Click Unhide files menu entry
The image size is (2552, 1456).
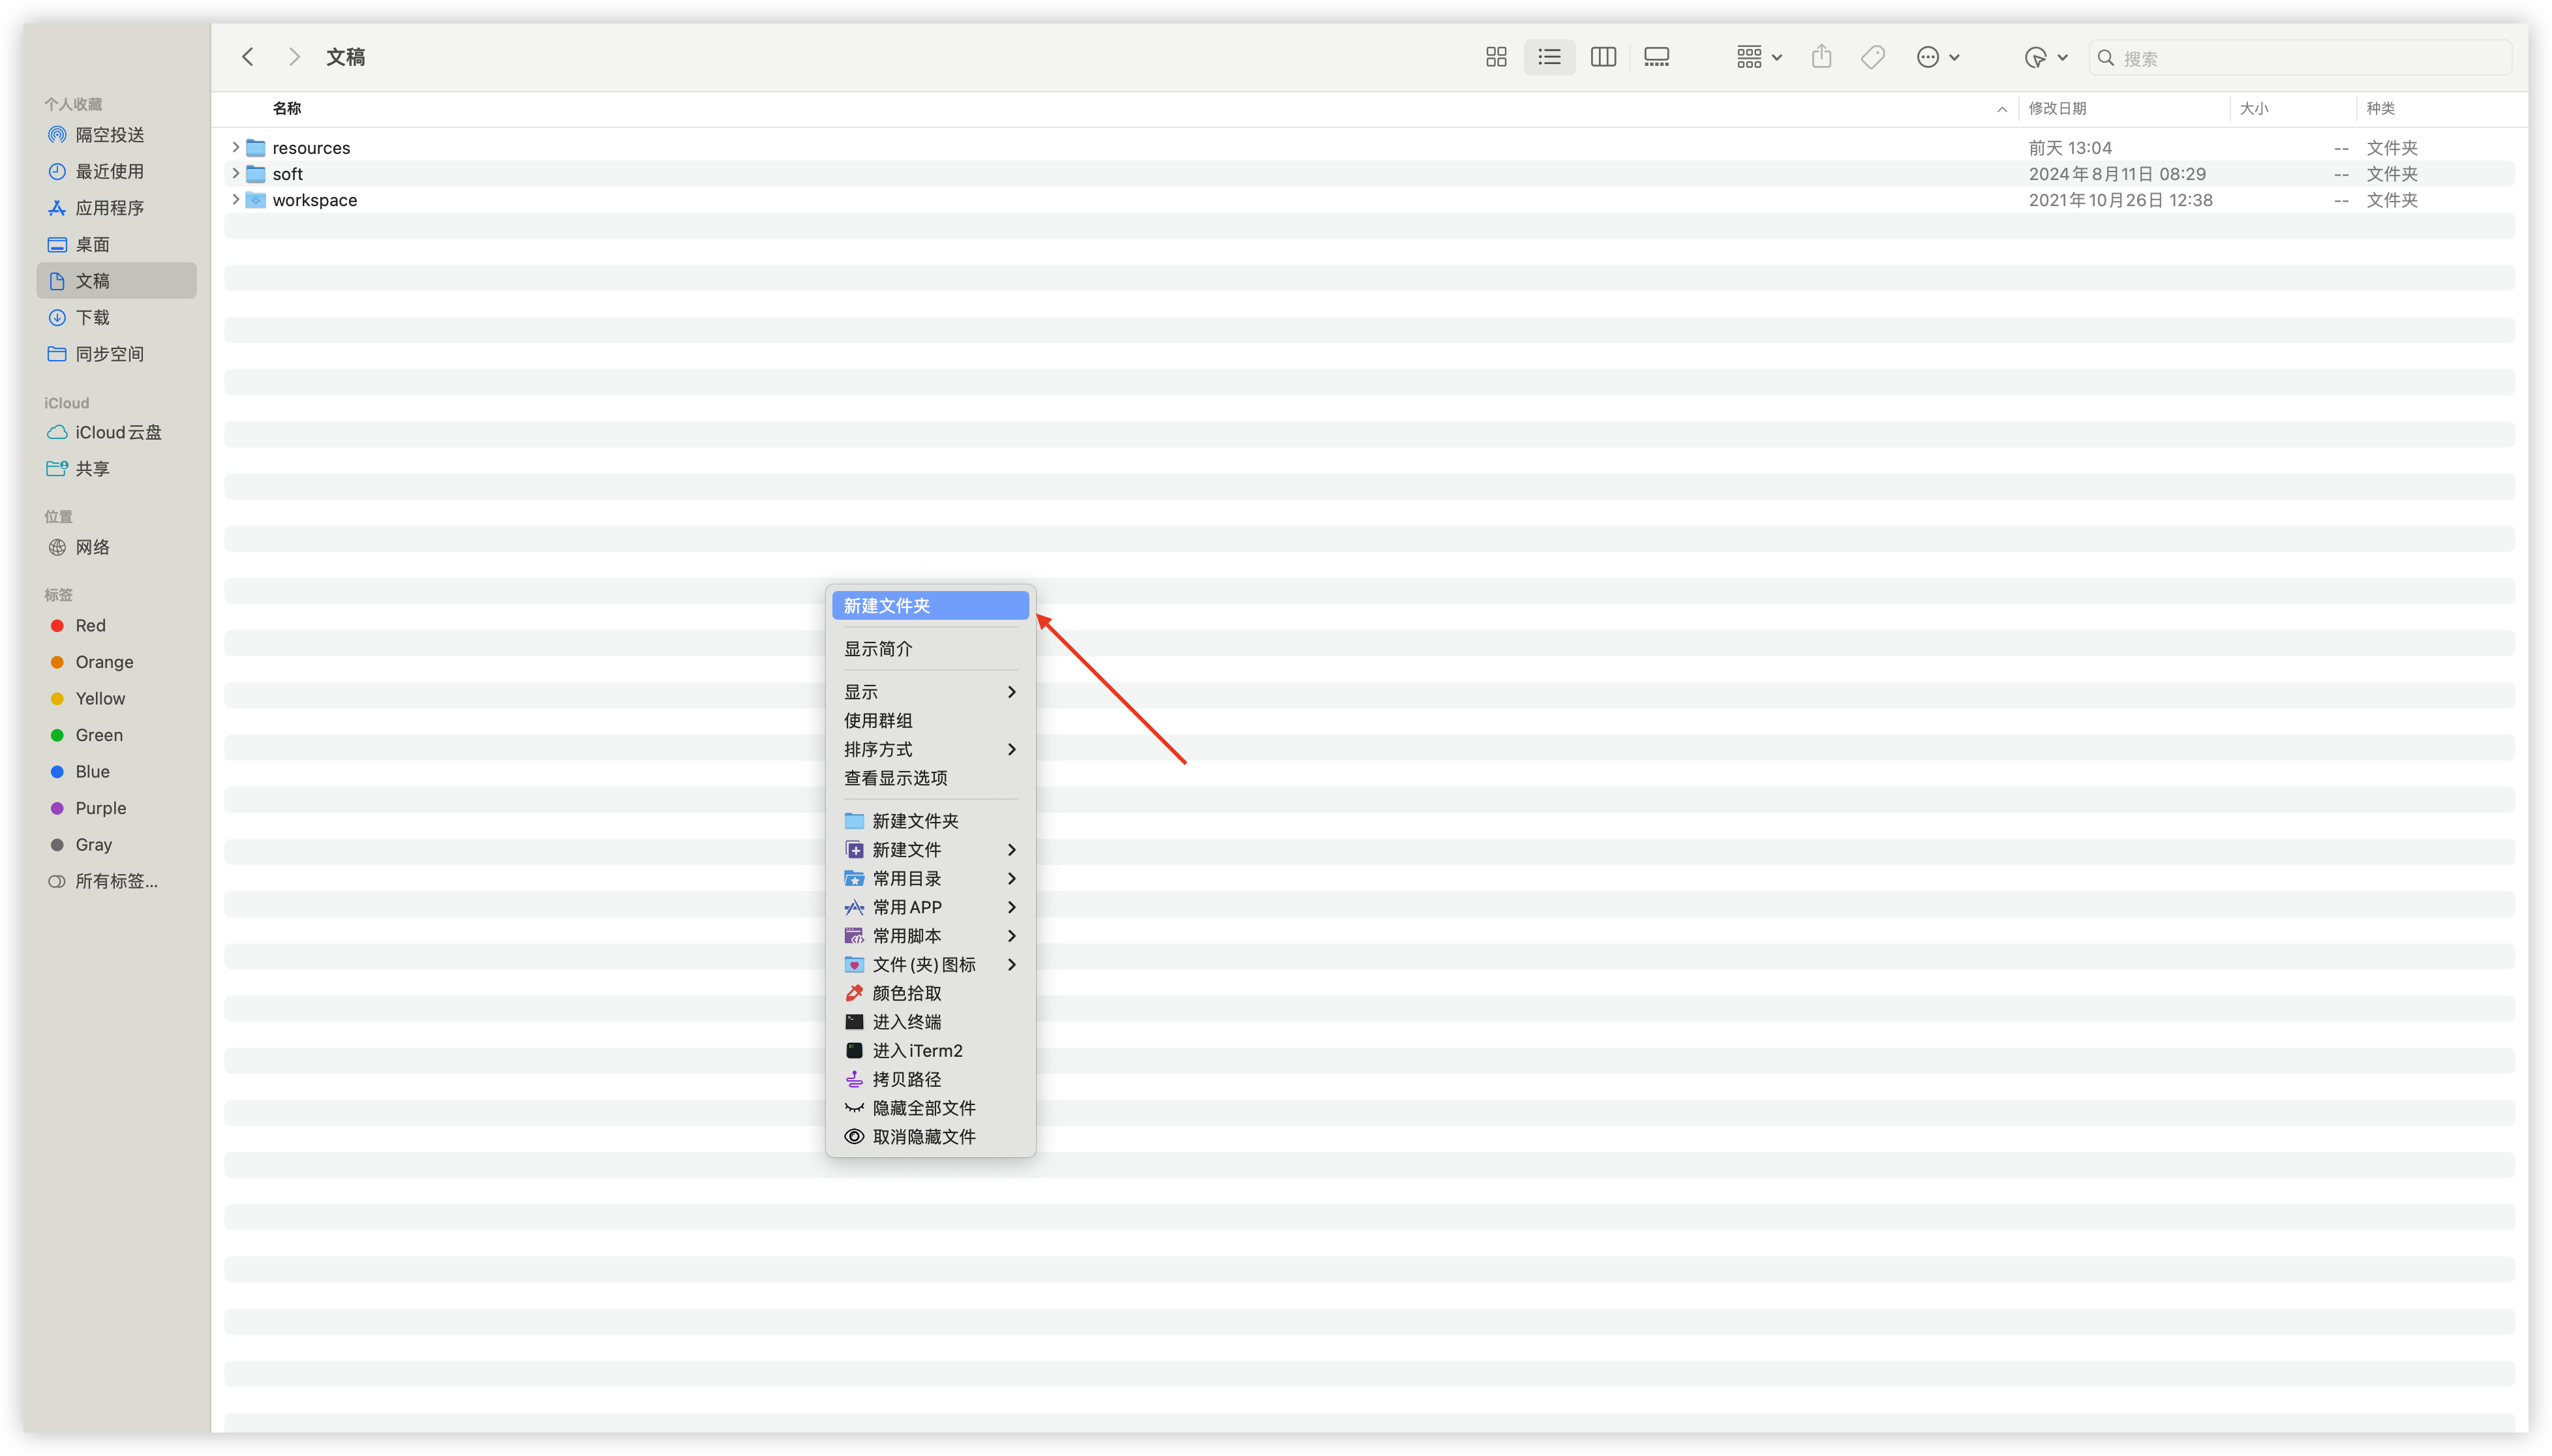pos(923,1137)
